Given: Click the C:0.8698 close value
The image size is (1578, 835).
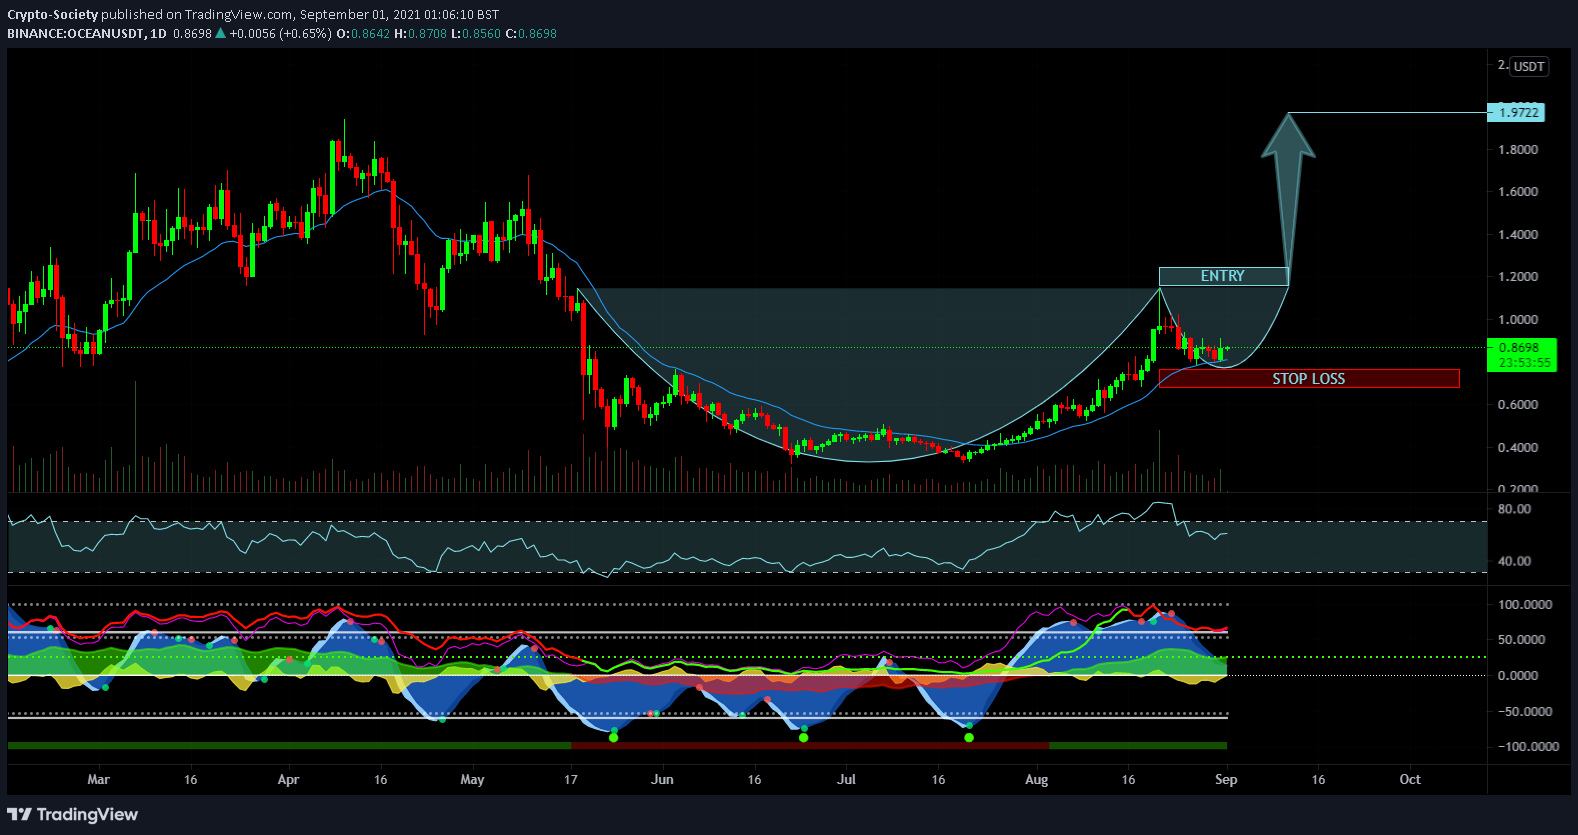Looking at the screenshot, I should tap(531, 33).
